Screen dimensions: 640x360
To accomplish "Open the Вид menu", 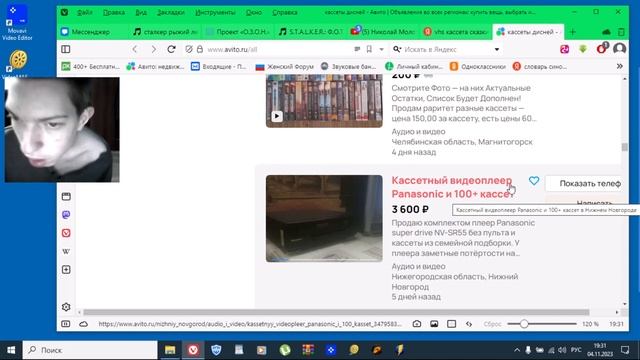I will coord(141,13).
